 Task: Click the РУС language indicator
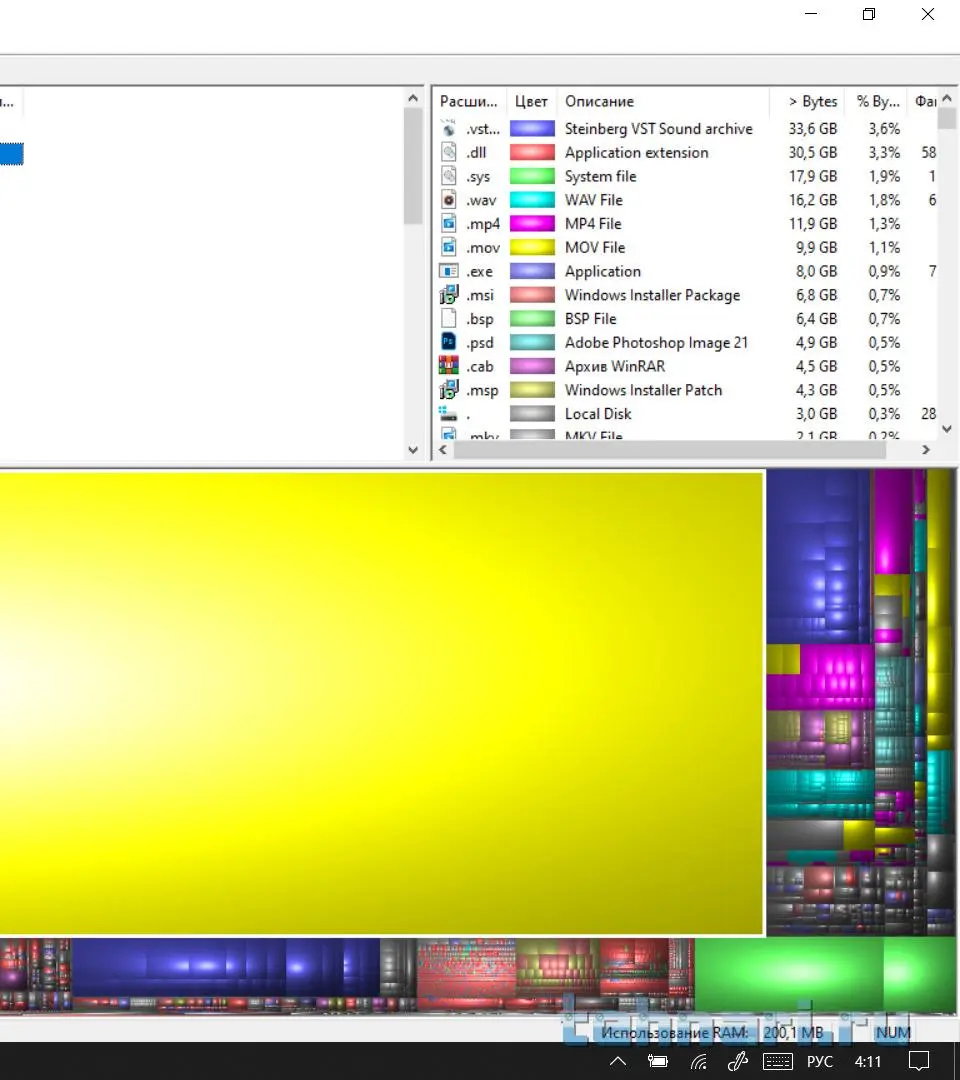(820, 1061)
